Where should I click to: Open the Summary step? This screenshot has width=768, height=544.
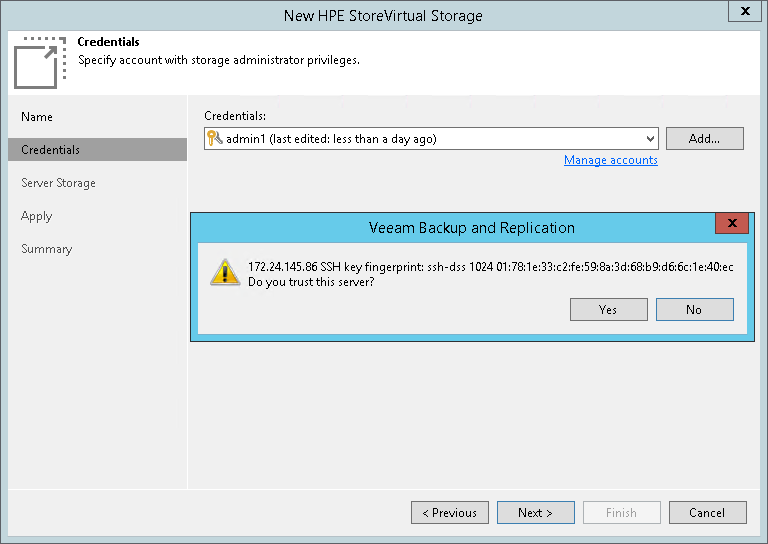pyautogui.click(x=47, y=249)
